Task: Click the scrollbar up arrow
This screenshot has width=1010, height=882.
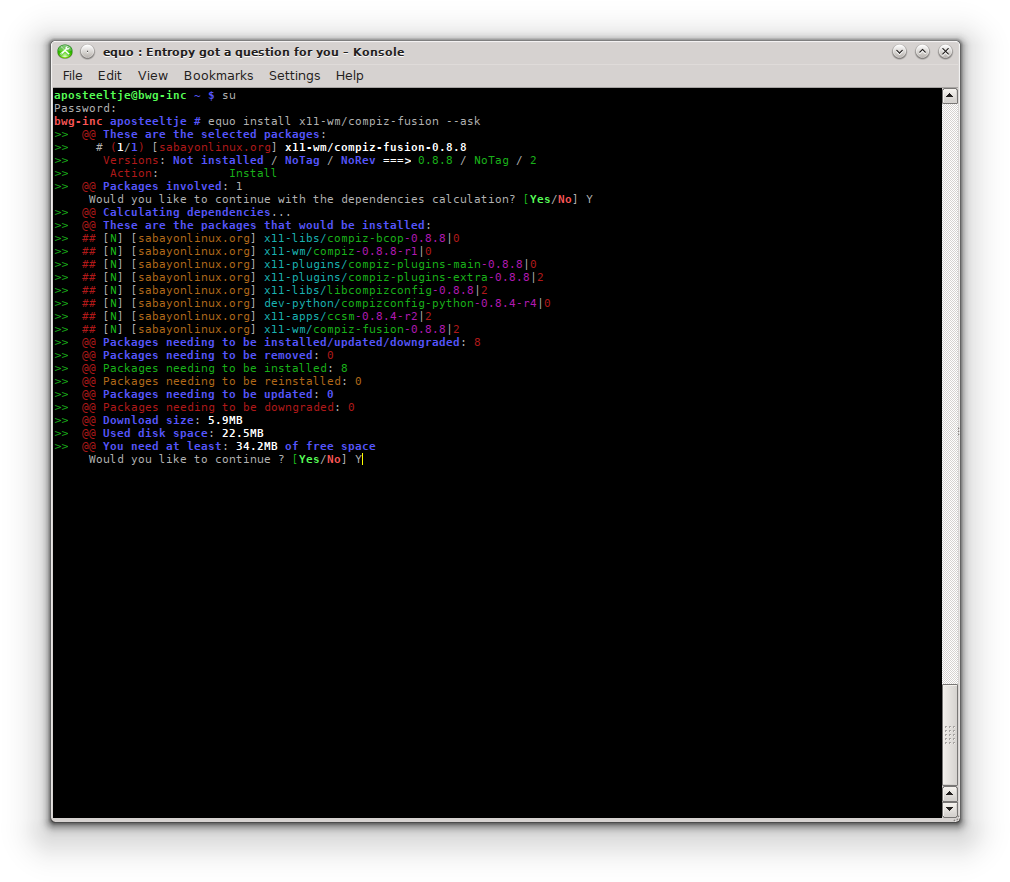Action: [x=949, y=94]
